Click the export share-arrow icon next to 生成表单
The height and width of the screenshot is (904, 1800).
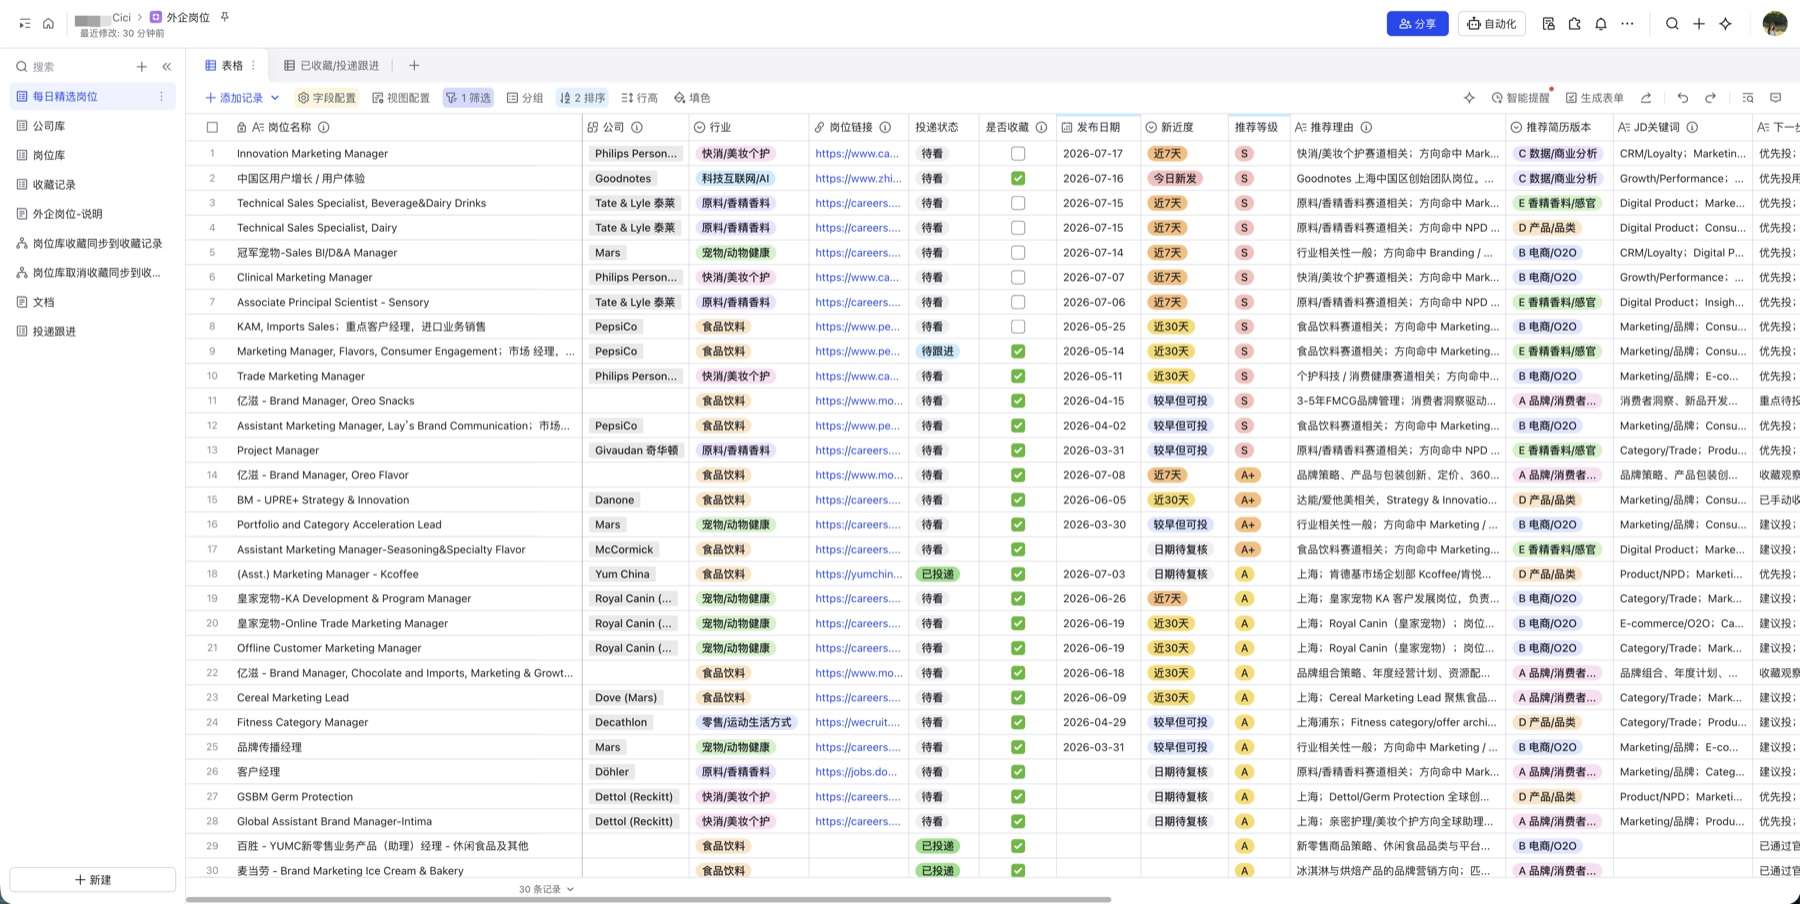pyautogui.click(x=1646, y=98)
